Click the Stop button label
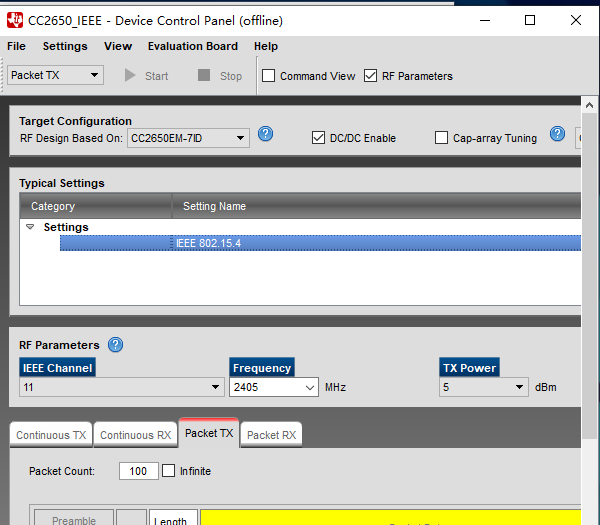This screenshot has height=525, width=600. (x=231, y=76)
